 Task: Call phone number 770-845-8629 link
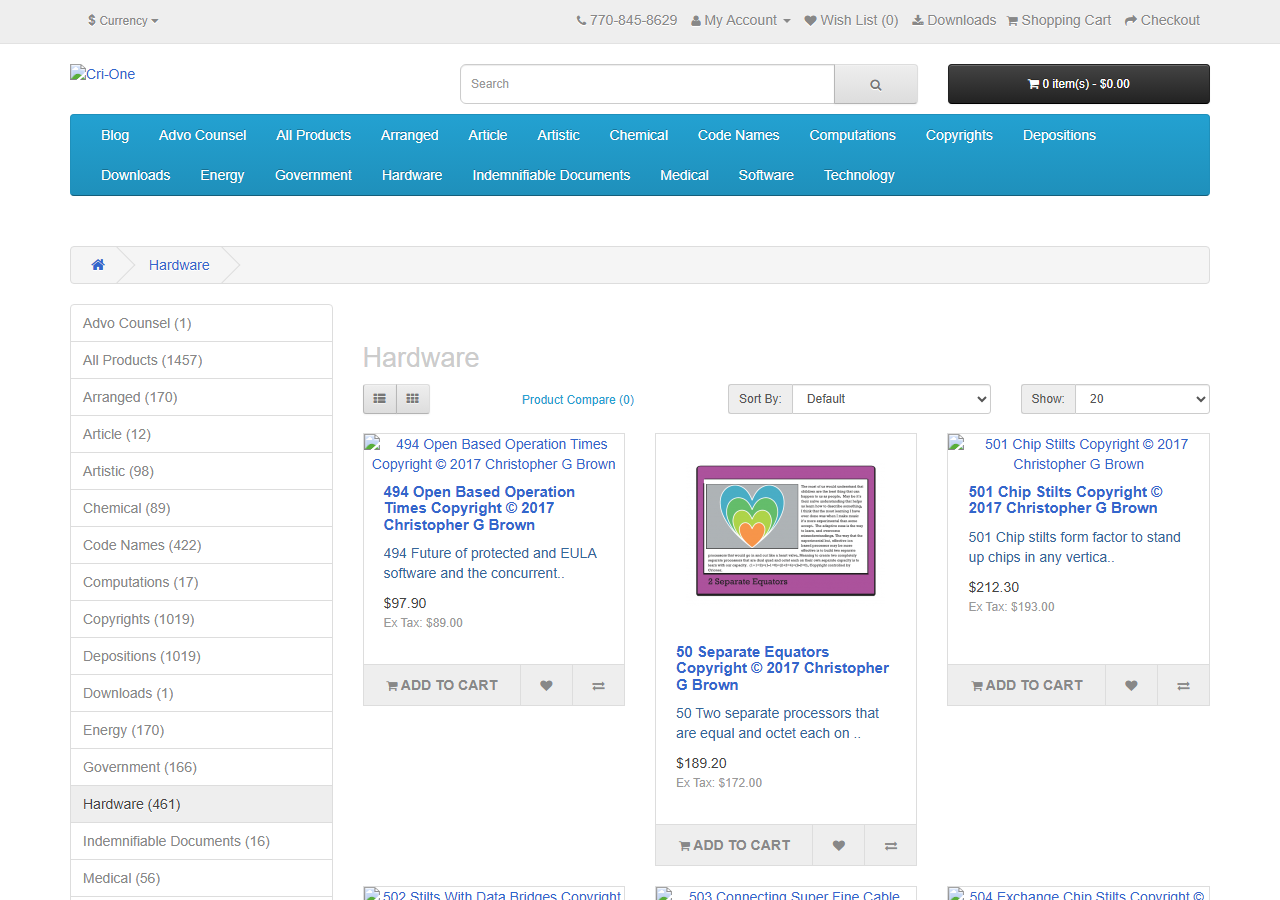(x=627, y=20)
